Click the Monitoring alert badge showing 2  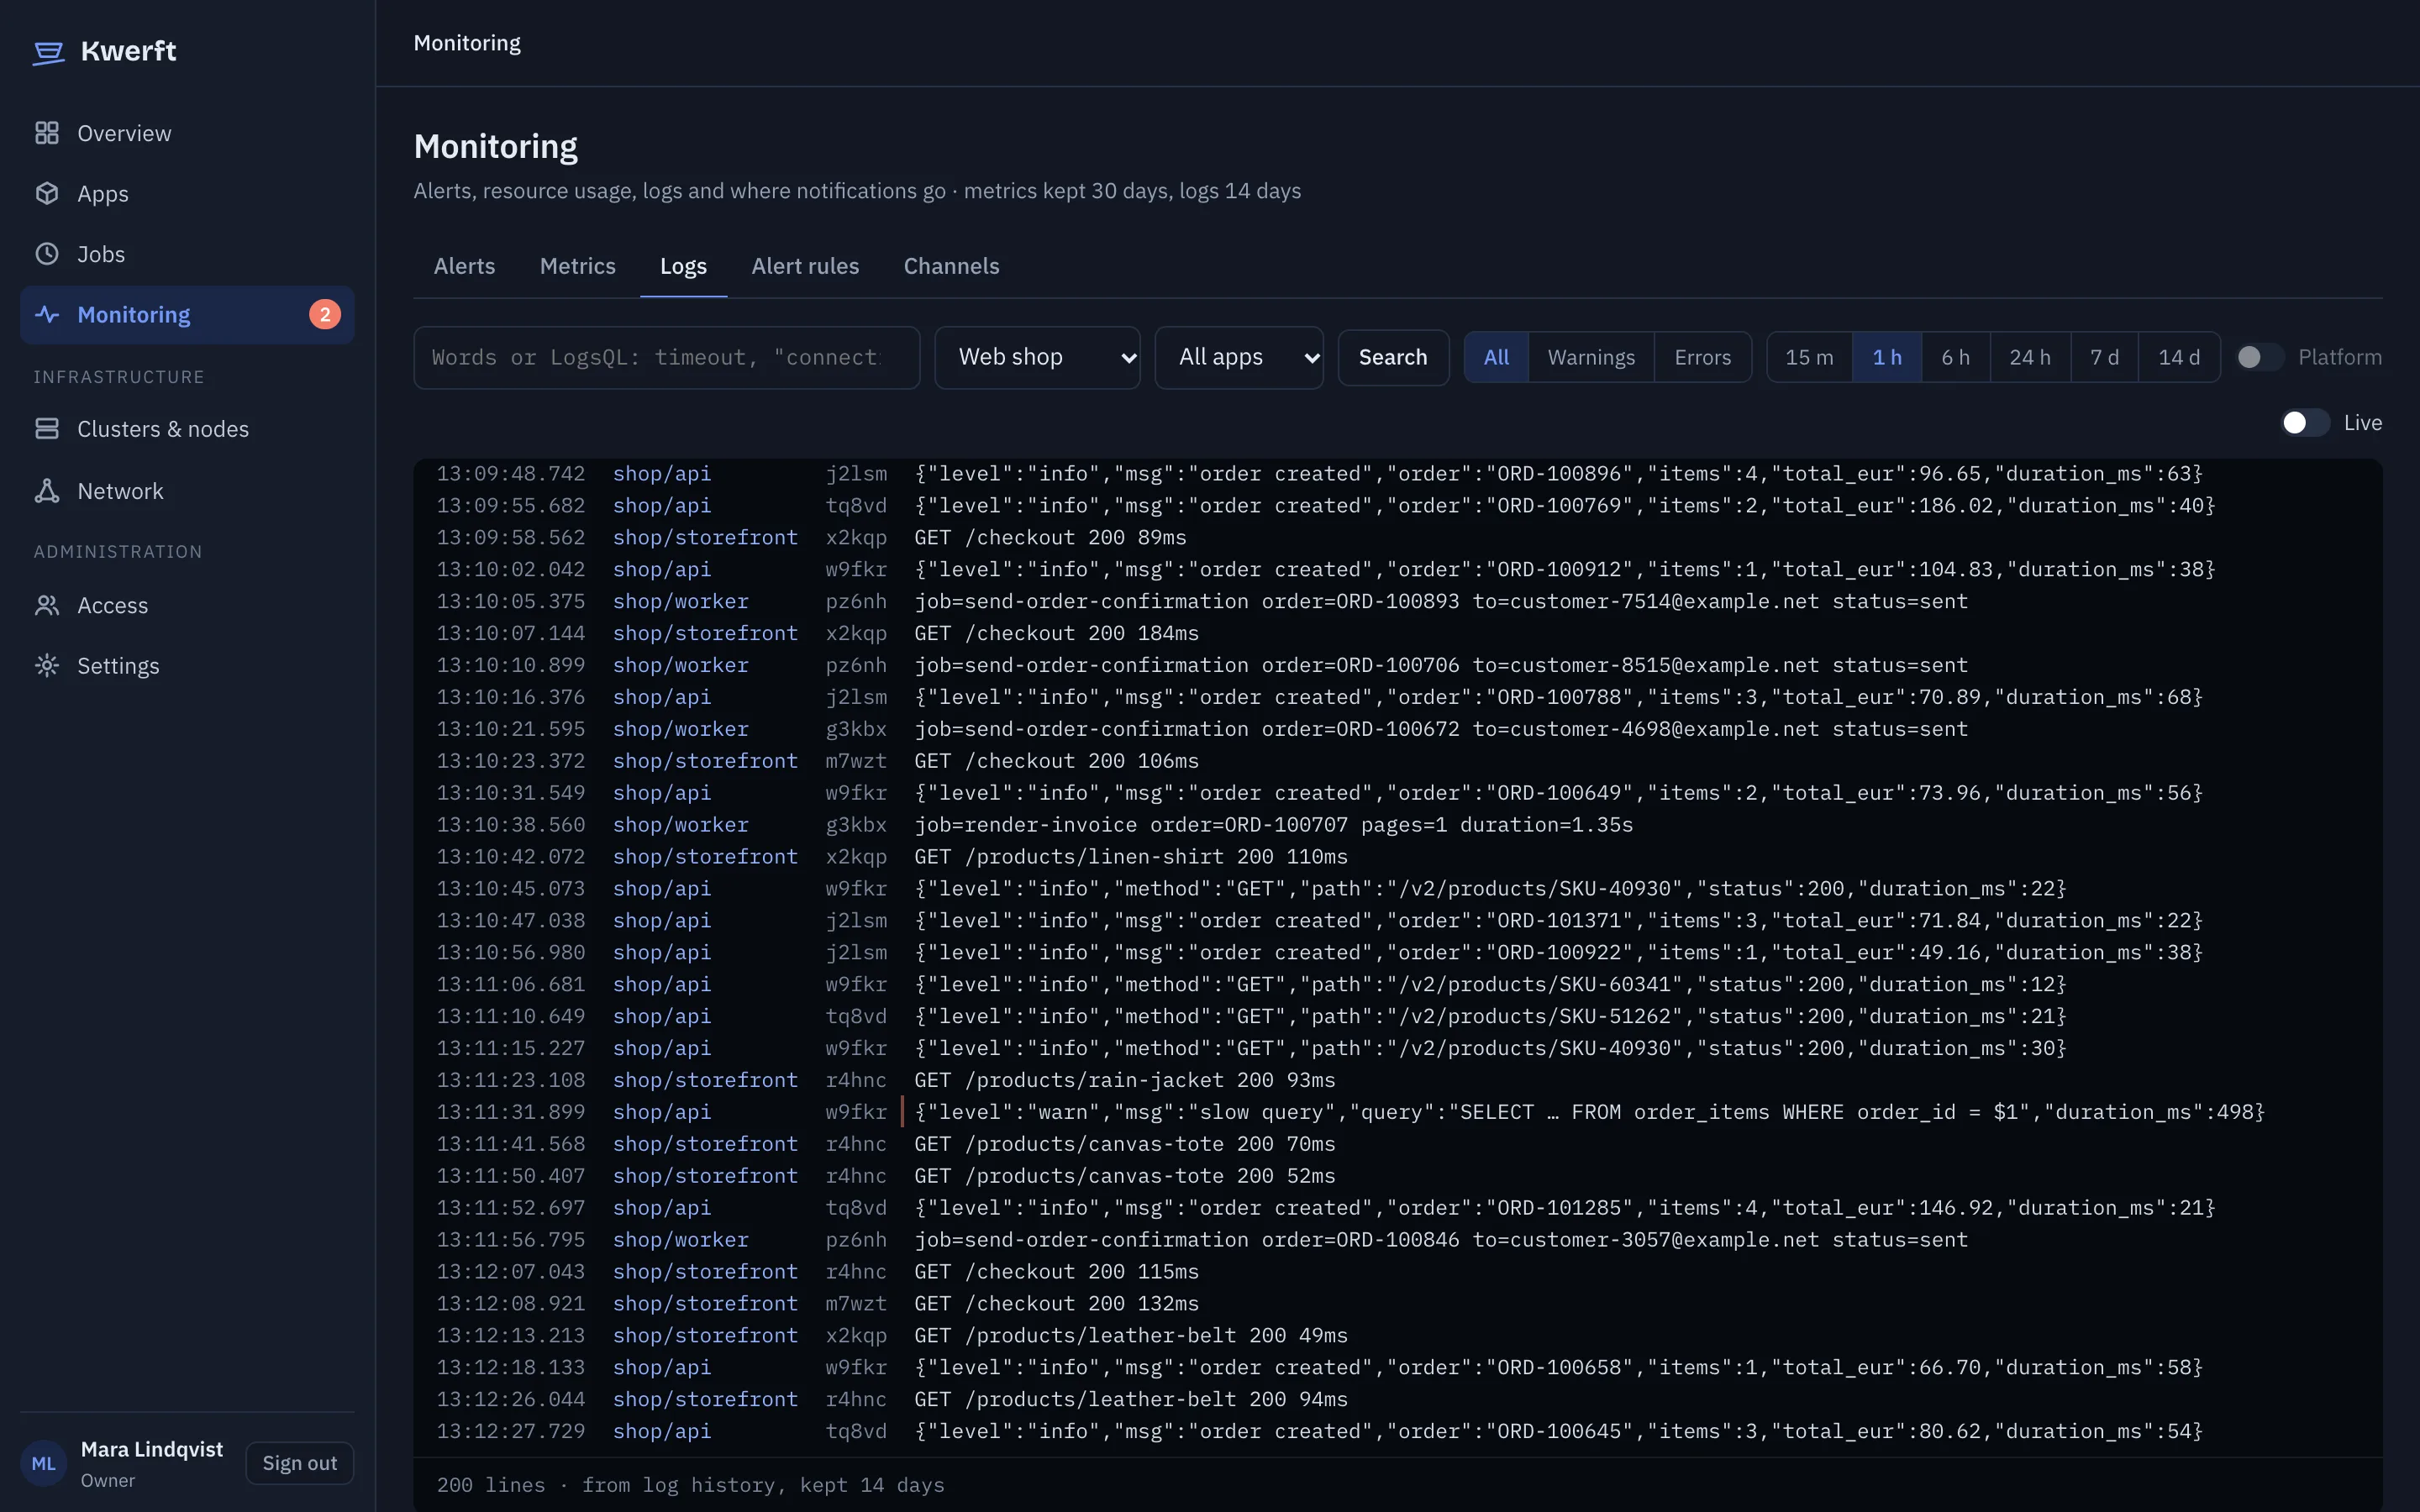(x=325, y=315)
